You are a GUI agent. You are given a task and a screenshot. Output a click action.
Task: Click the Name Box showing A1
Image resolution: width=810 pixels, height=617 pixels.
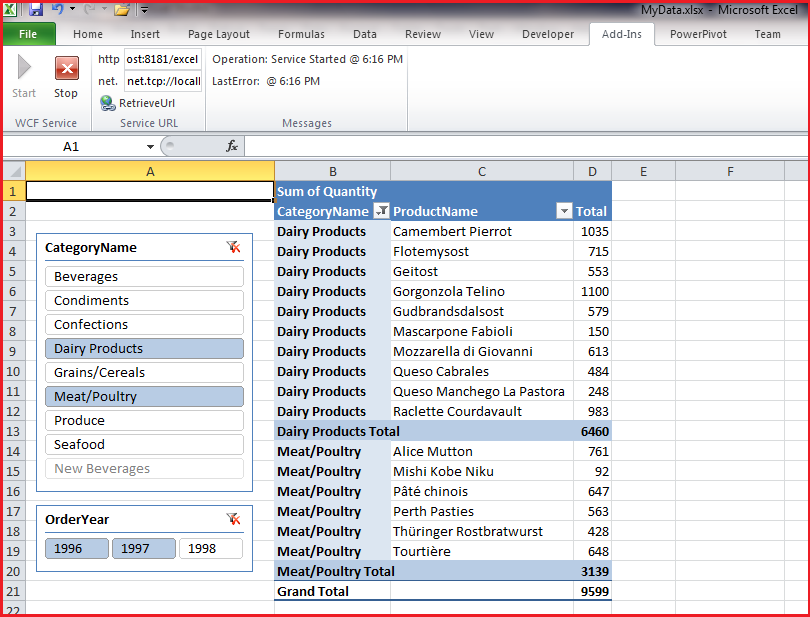click(x=71, y=147)
